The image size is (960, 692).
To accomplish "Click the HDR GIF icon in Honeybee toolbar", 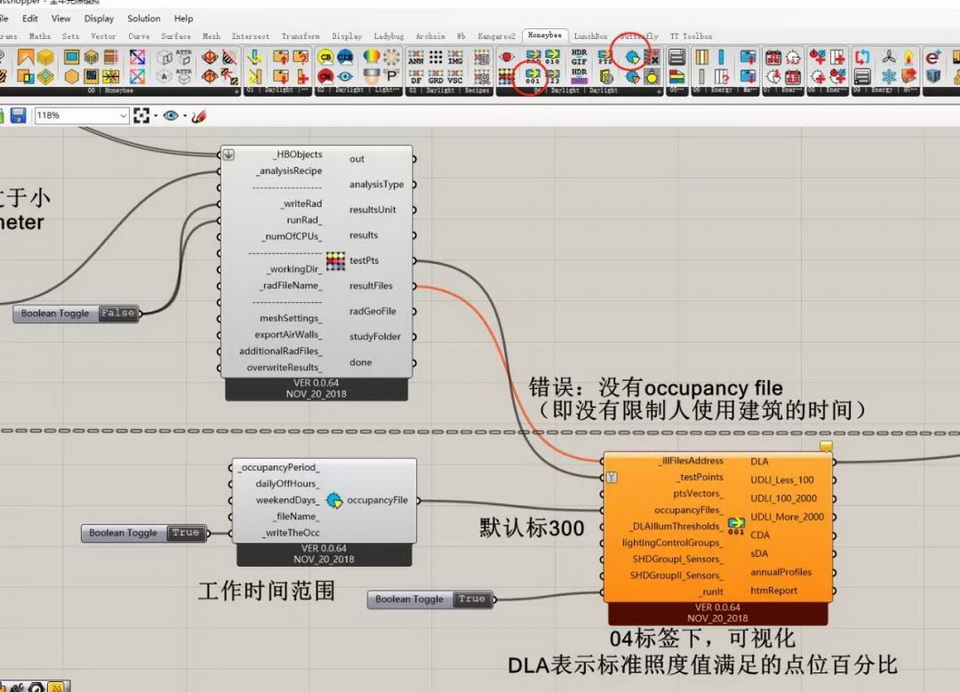I will [579, 57].
